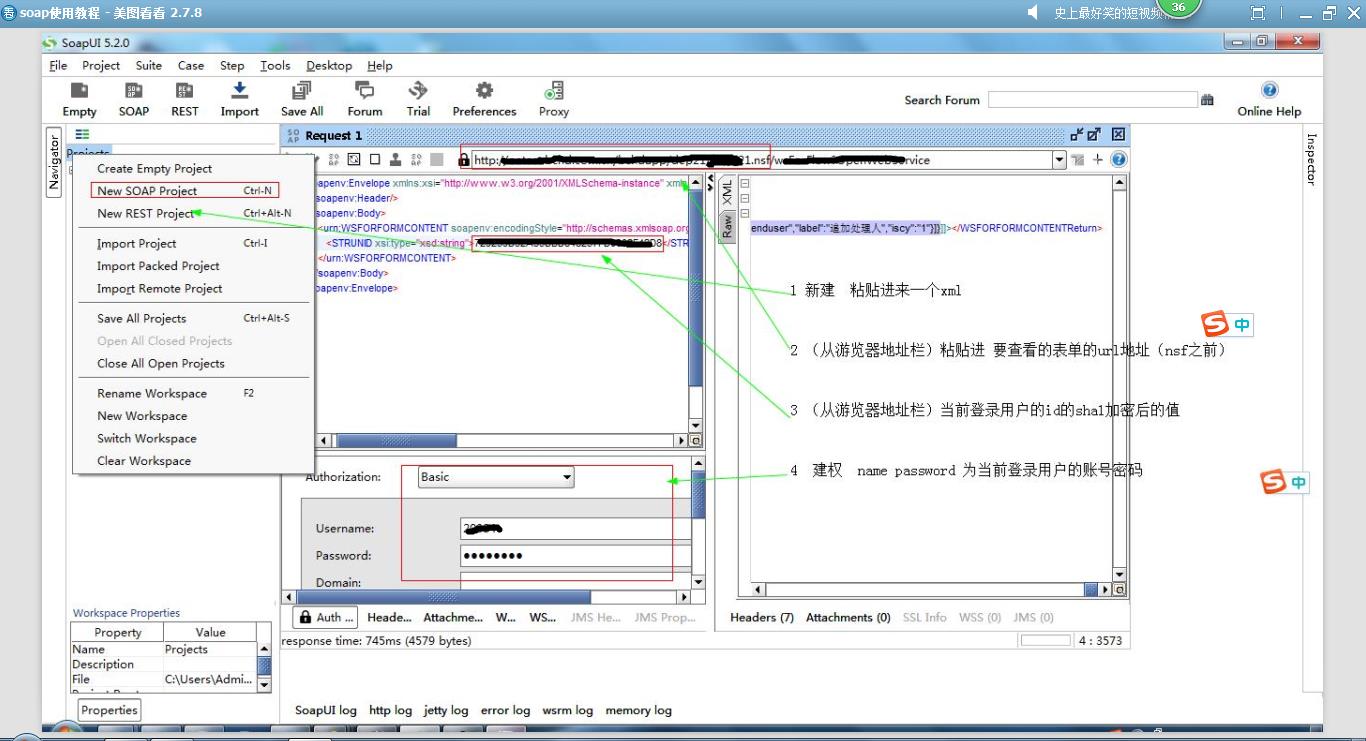Toggle the Inspector side tab

[x=1312, y=159]
